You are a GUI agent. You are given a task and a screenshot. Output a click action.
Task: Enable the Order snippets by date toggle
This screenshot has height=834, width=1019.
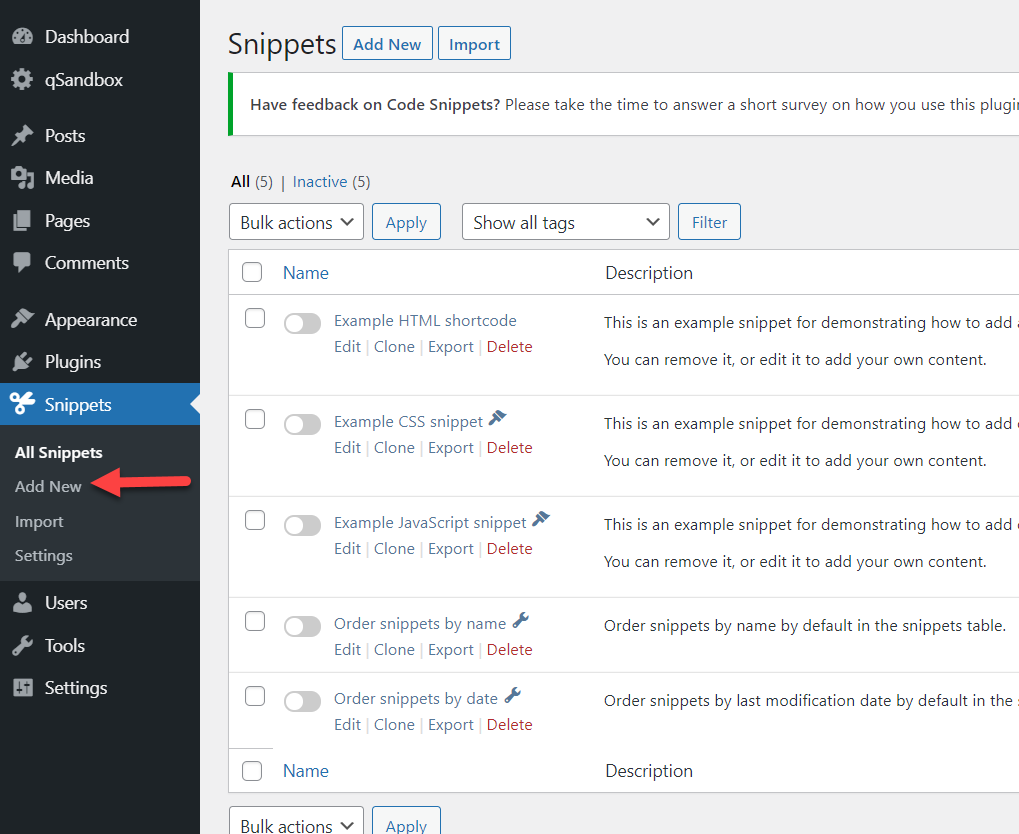tap(302, 701)
